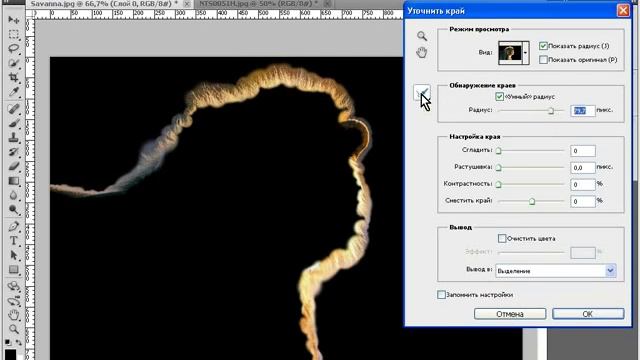Screen dimensions: 640x360
Task: Reset to default foreground/background colors
Action: [x=8, y=342]
